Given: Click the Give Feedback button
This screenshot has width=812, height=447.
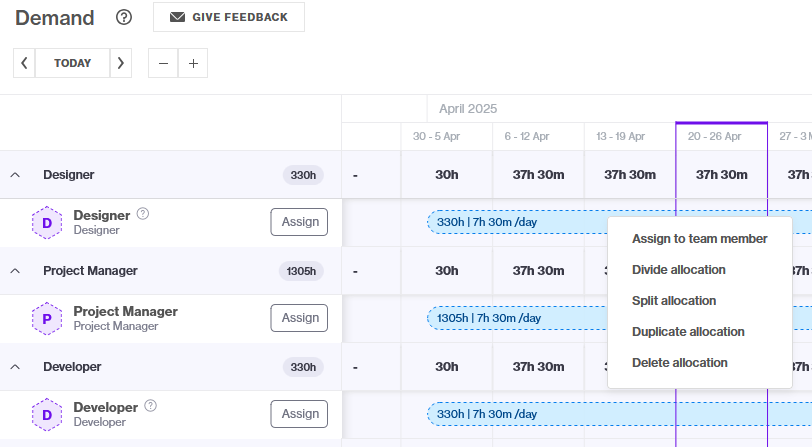Looking at the screenshot, I should (229, 17).
